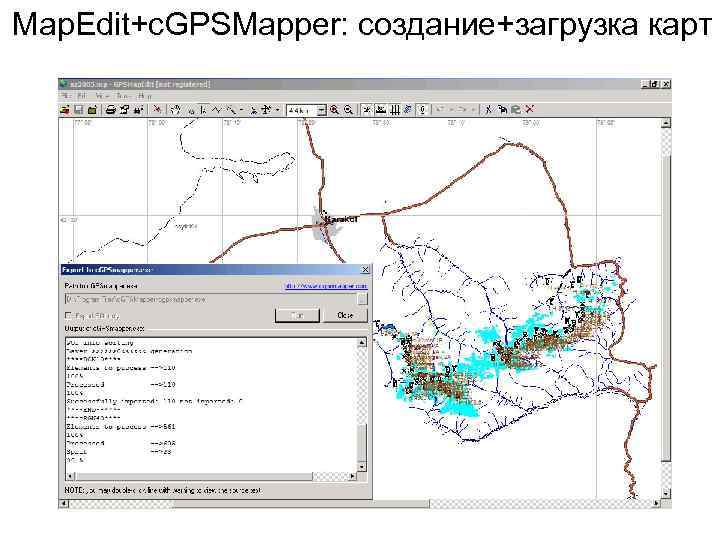
Task: Click output log horizontal scroll right arrow
Action: pos(352,476)
